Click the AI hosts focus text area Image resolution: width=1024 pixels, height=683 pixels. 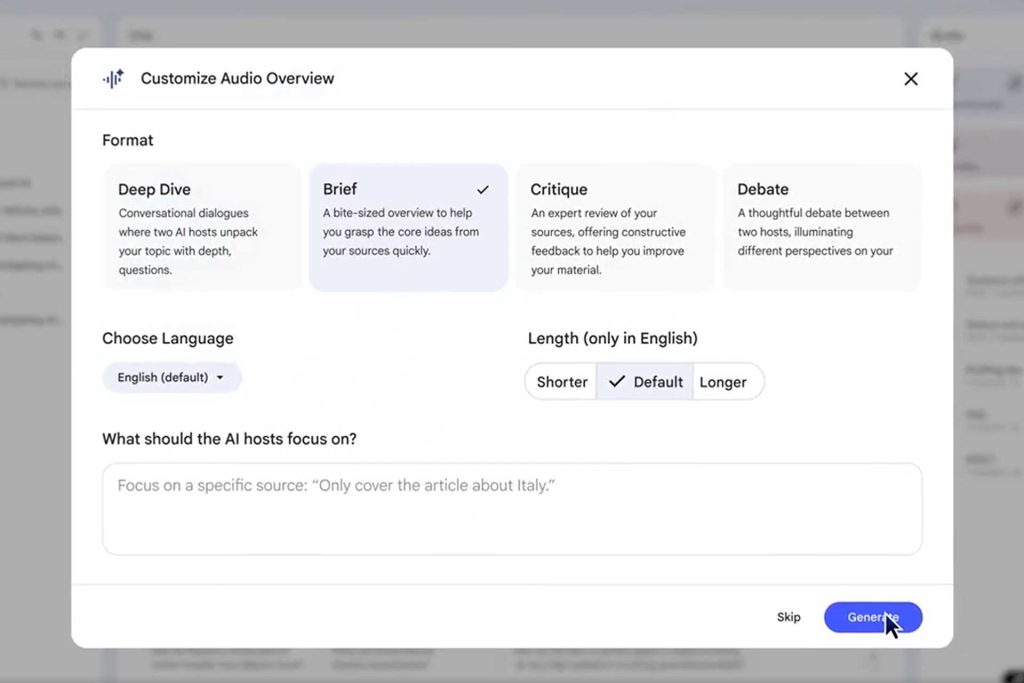(512, 506)
